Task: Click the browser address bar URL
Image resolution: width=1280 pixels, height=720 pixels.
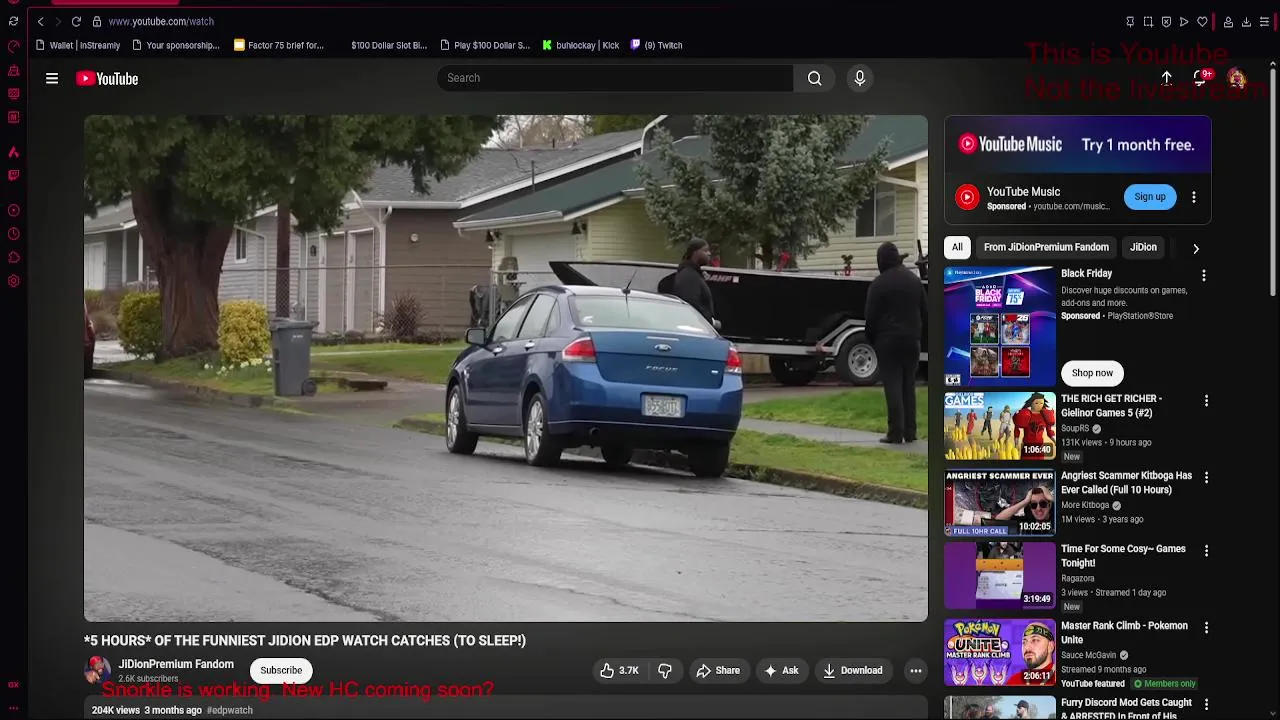Action: (x=161, y=21)
